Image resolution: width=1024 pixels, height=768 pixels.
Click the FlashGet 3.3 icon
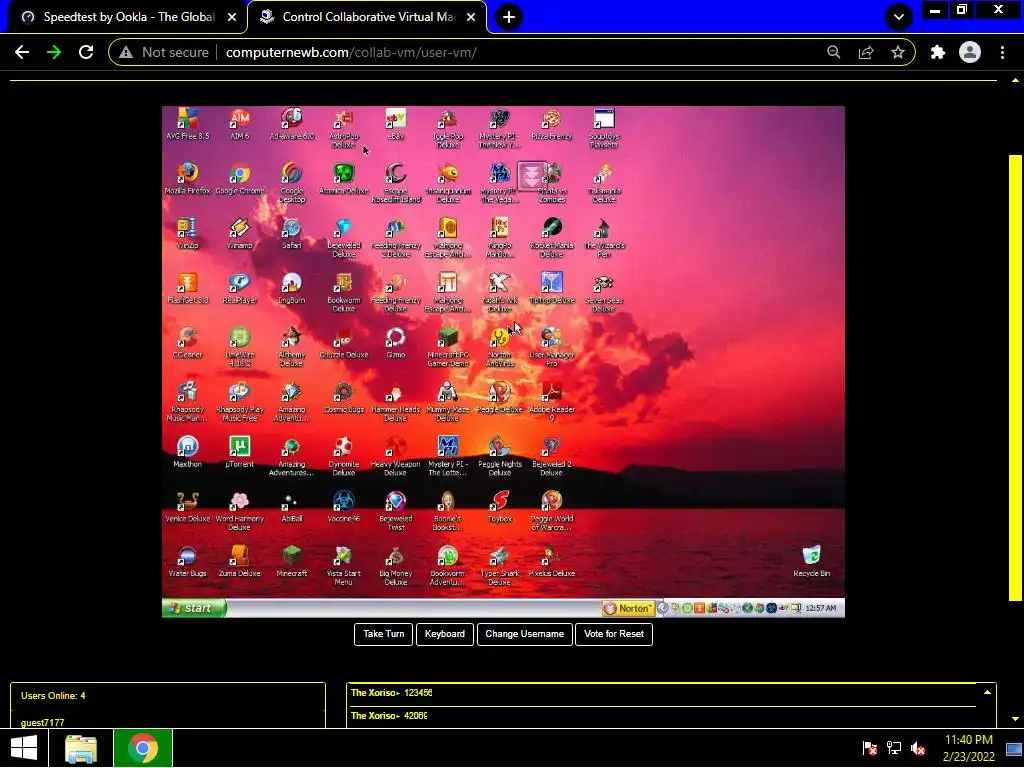(x=187, y=288)
